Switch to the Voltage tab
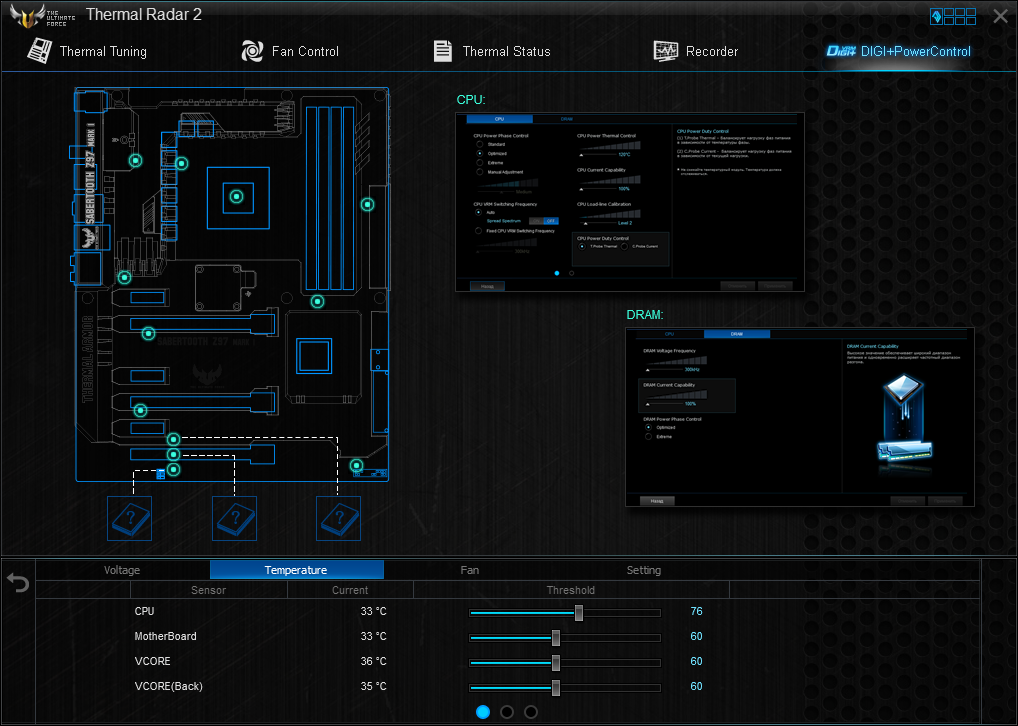Screen dimensions: 1018x726 [122, 570]
